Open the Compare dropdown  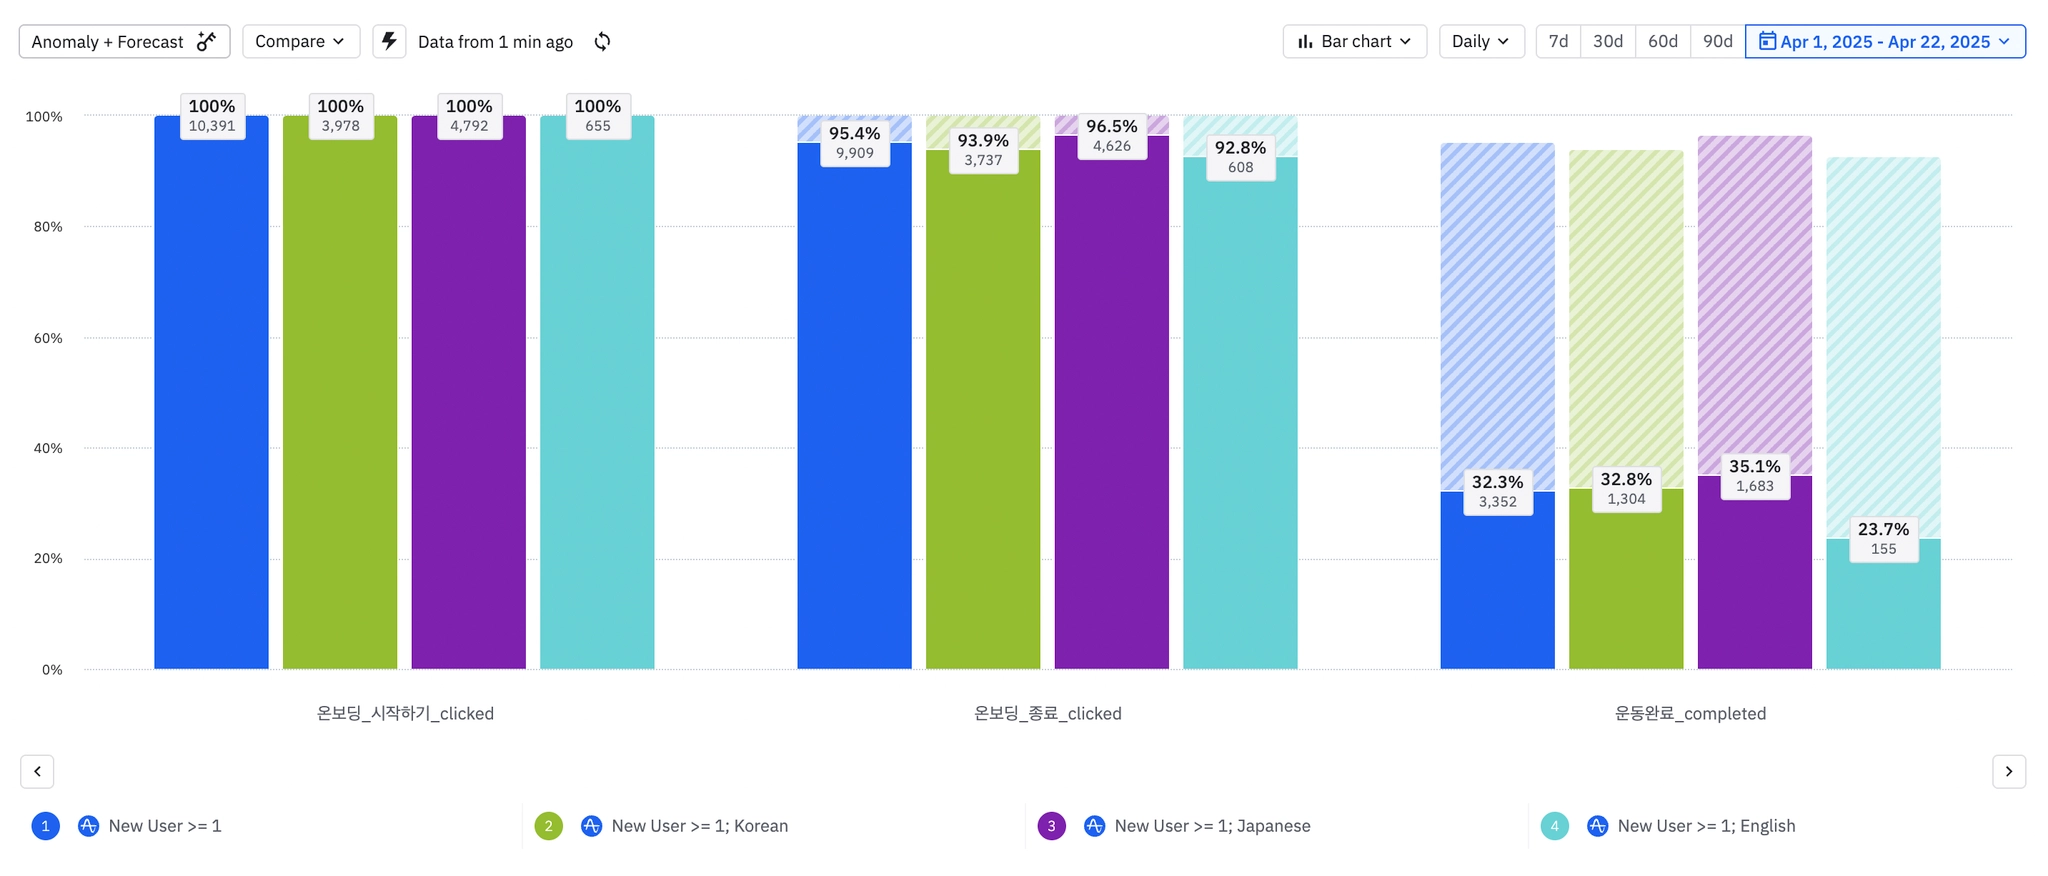click(300, 41)
